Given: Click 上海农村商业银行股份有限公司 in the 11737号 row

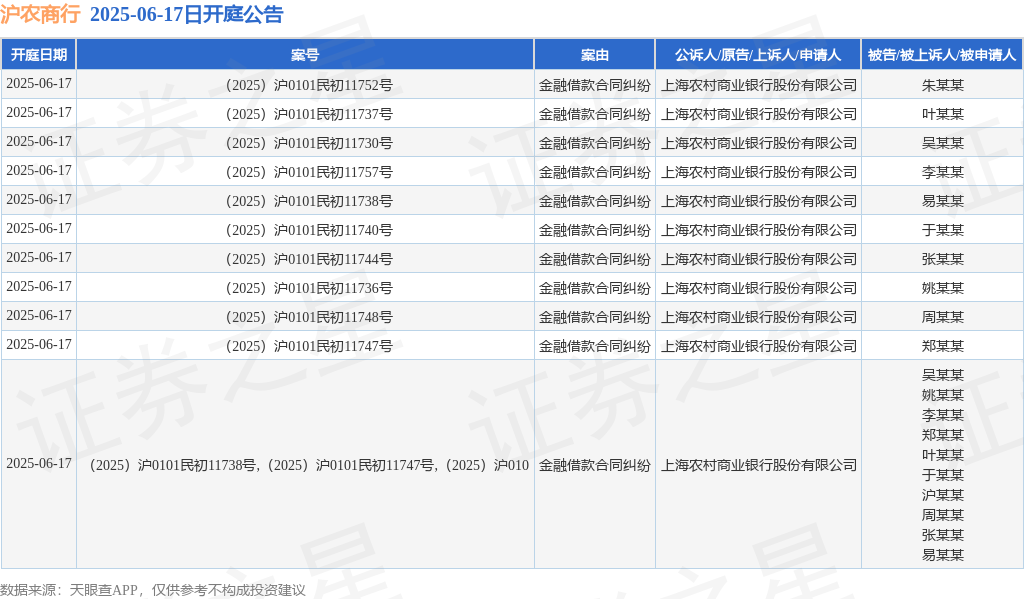Looking at the screenshot, I should pos(758,114).
